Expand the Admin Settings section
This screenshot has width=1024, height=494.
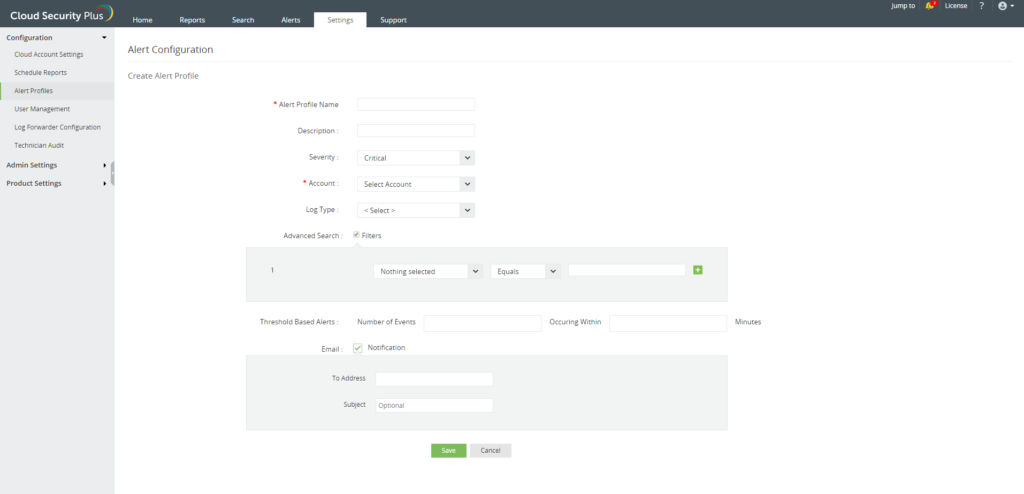56,165
